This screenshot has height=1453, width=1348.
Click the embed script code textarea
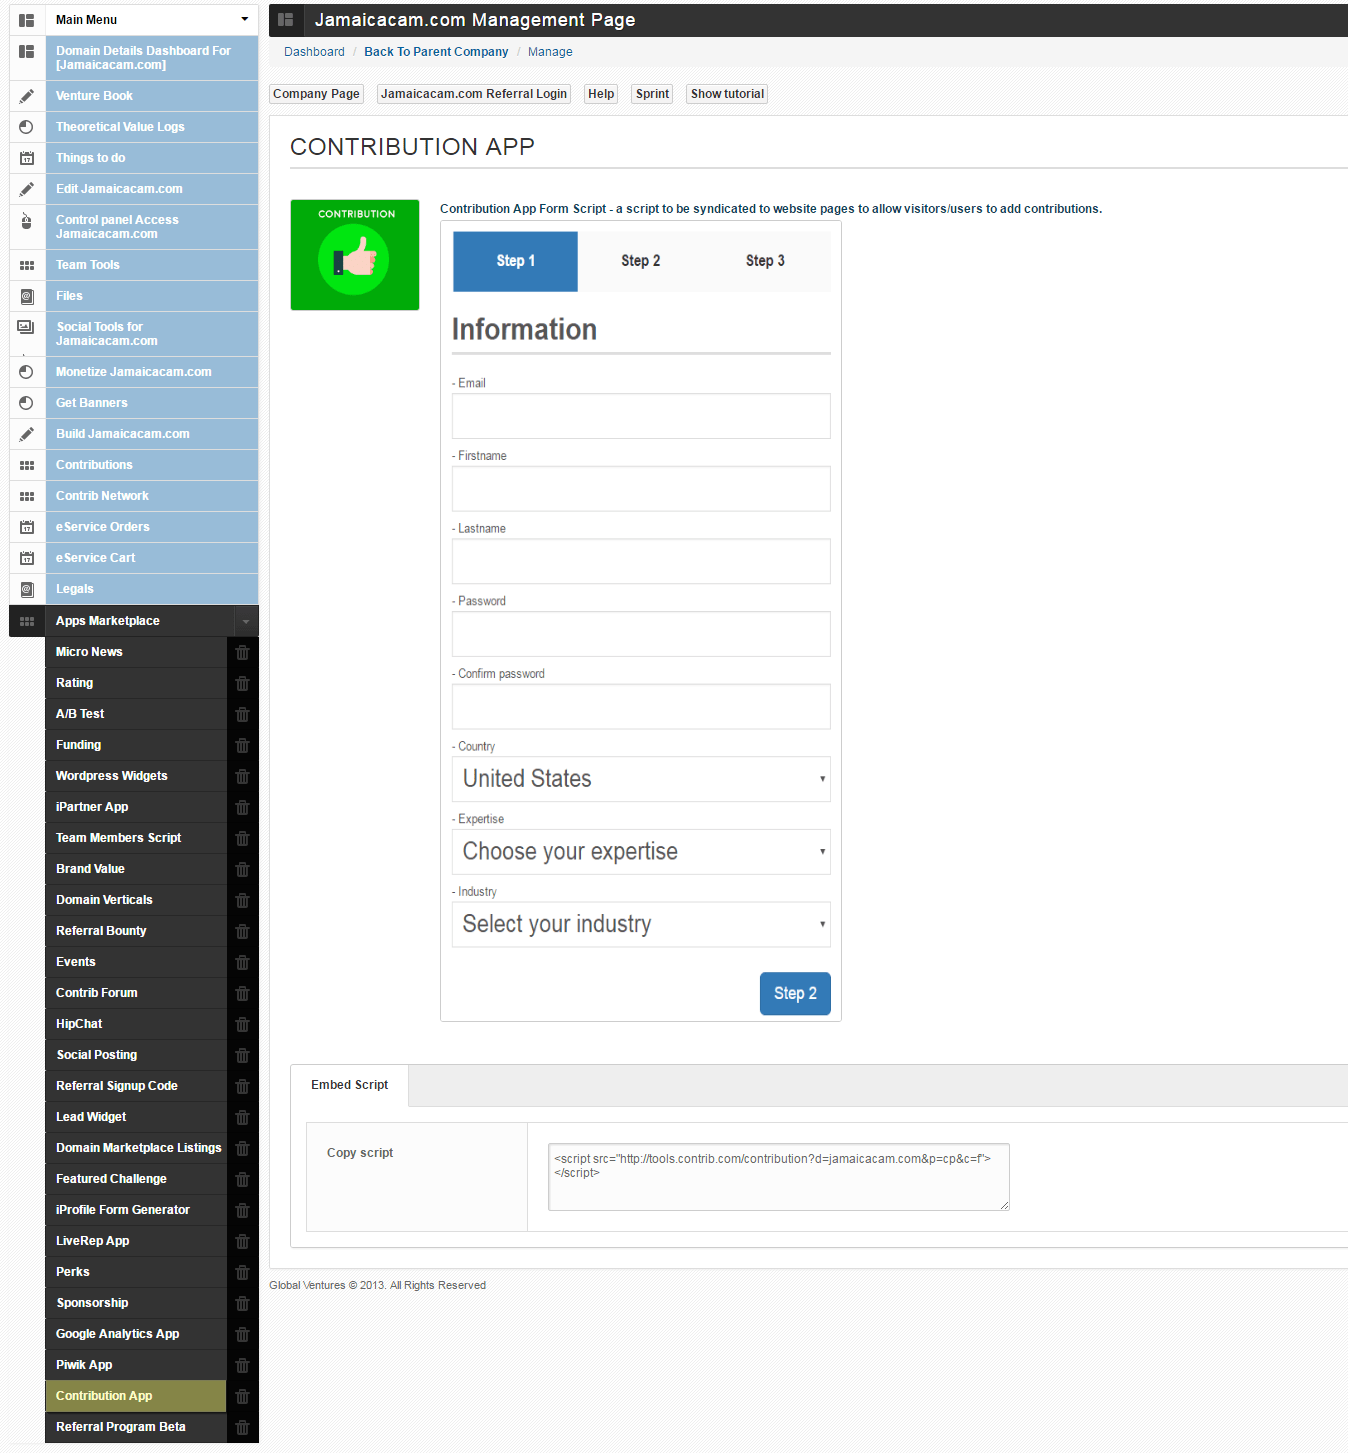(779, 1177)
